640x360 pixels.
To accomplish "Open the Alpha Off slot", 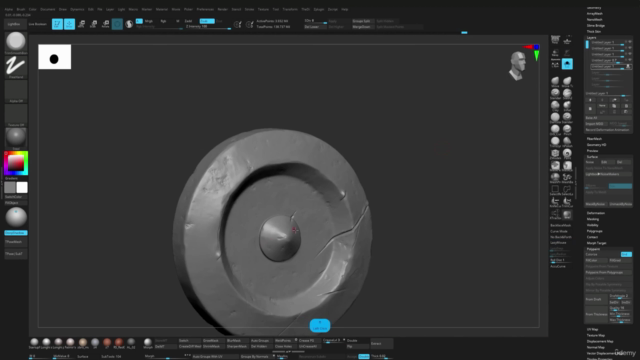I will click(x=16, y=90).
